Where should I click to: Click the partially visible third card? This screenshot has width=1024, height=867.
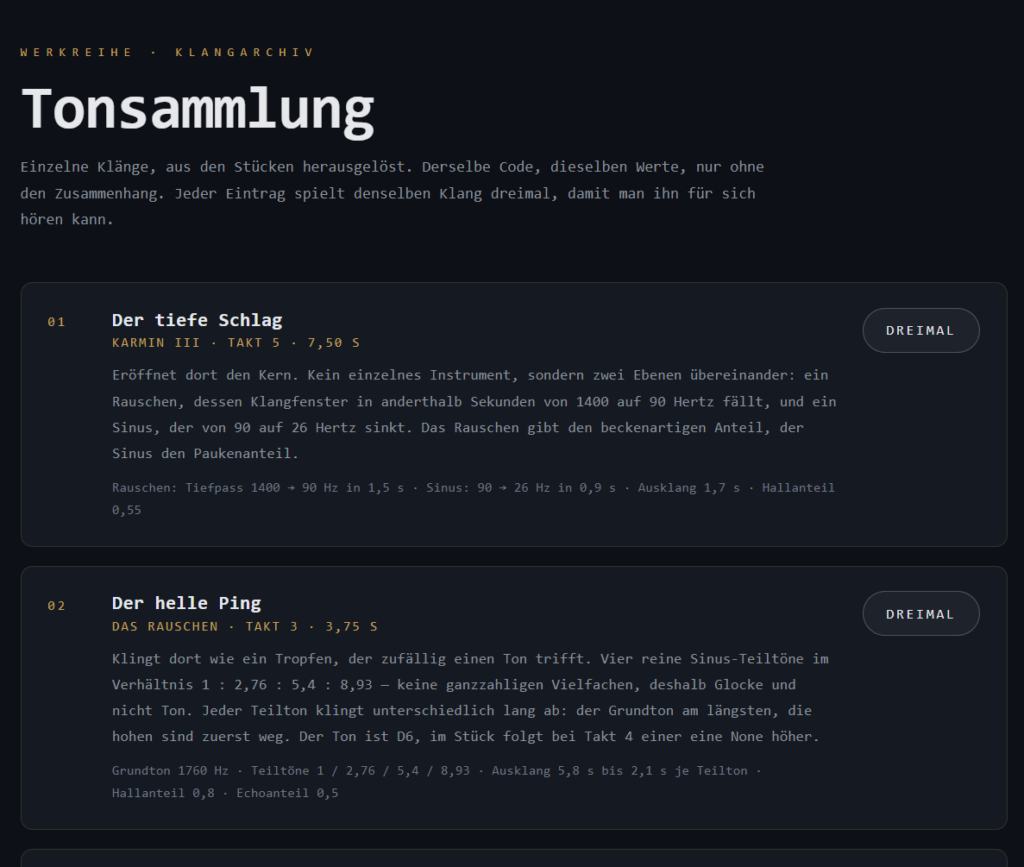pos(514,858)
